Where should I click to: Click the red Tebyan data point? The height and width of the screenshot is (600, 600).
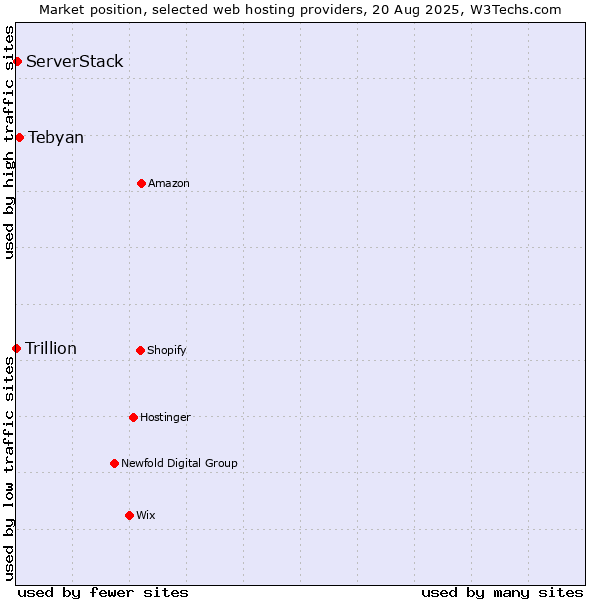20,137
